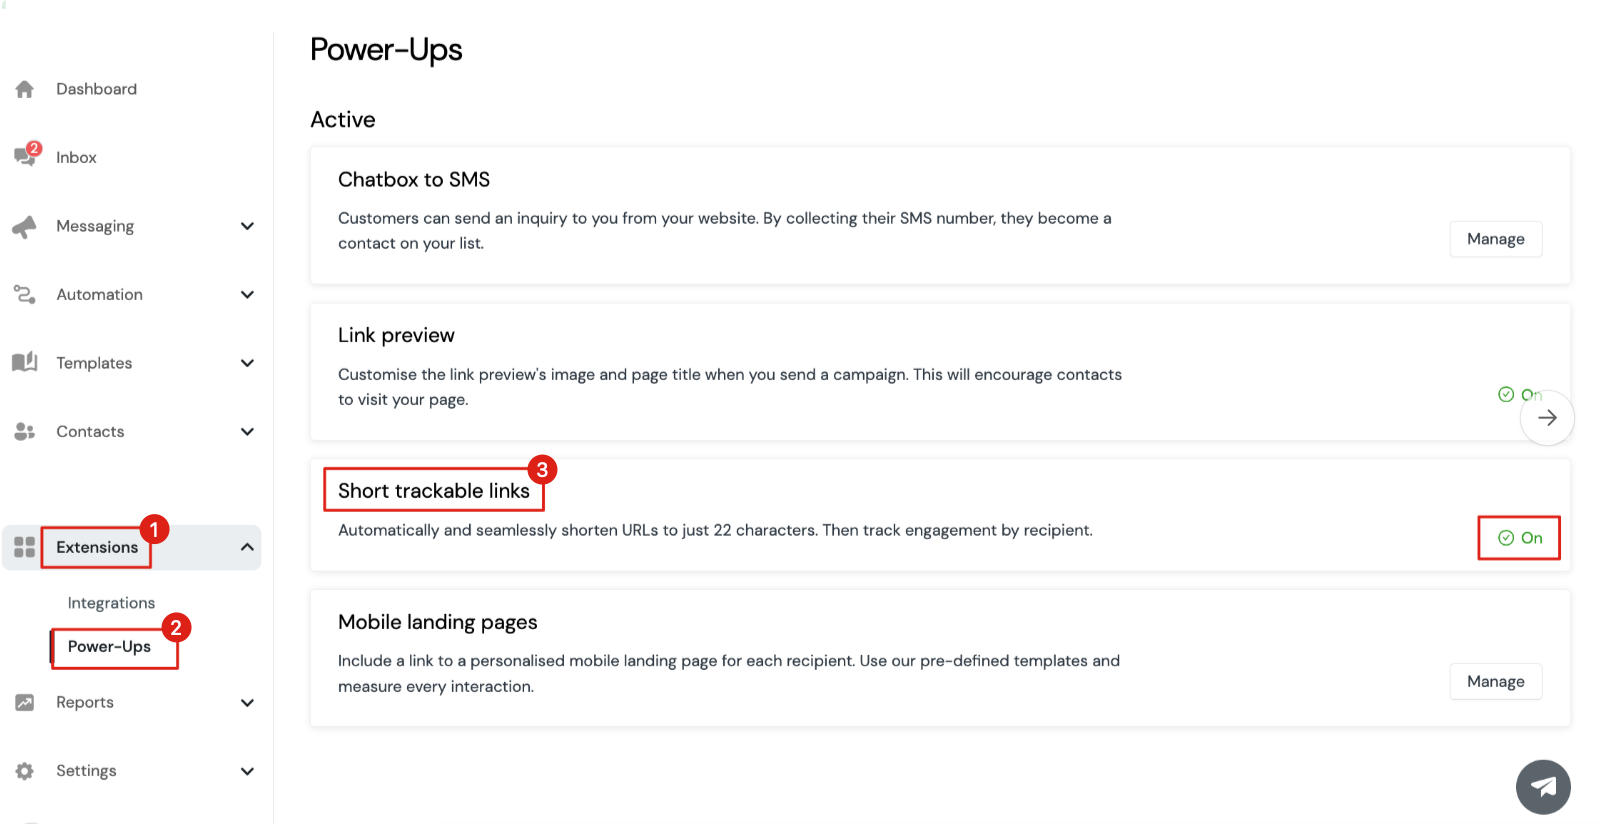Toggle Link preview On status

pos(1520,394)
